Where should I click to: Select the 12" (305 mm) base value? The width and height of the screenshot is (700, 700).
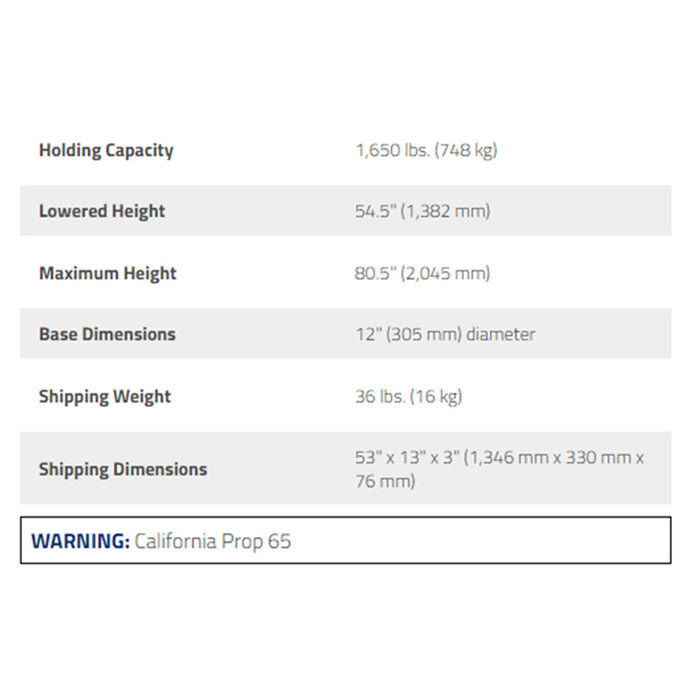click(407, 334)
